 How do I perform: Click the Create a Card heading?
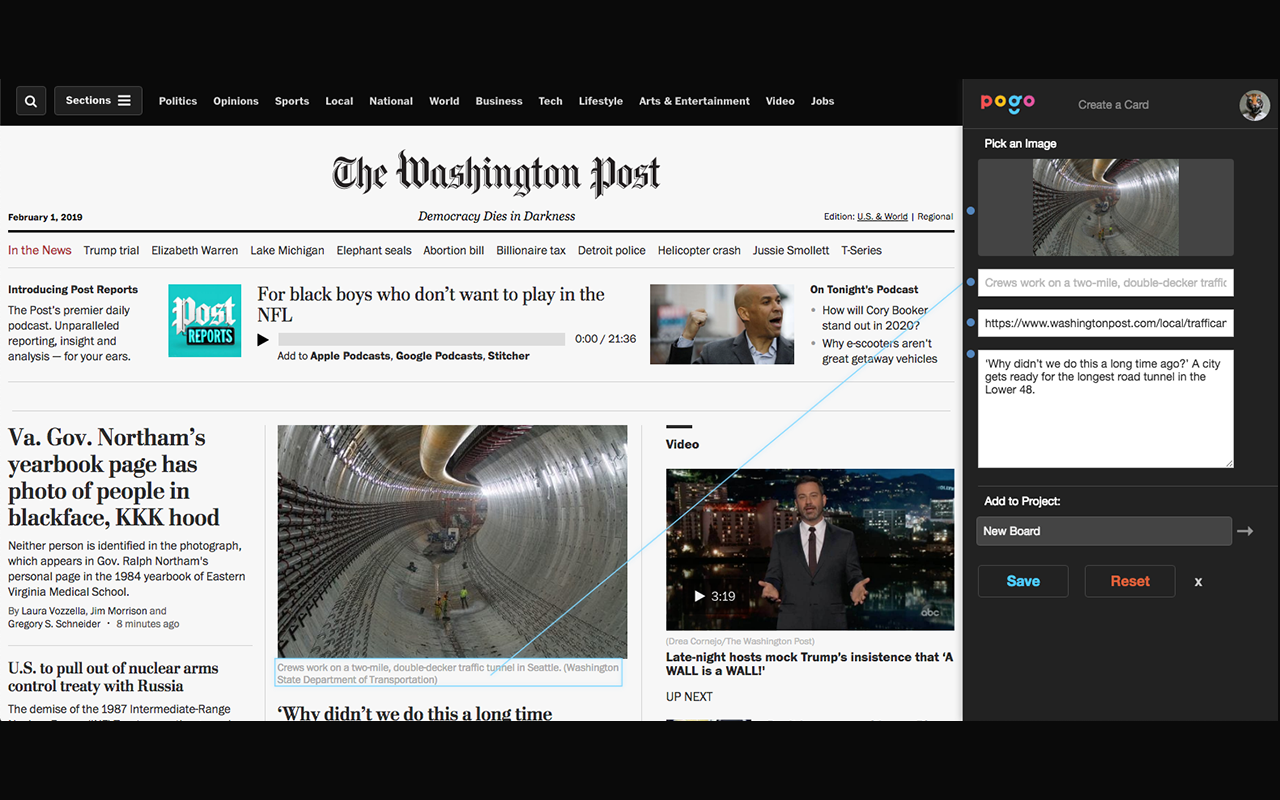tap(1113, 105)
